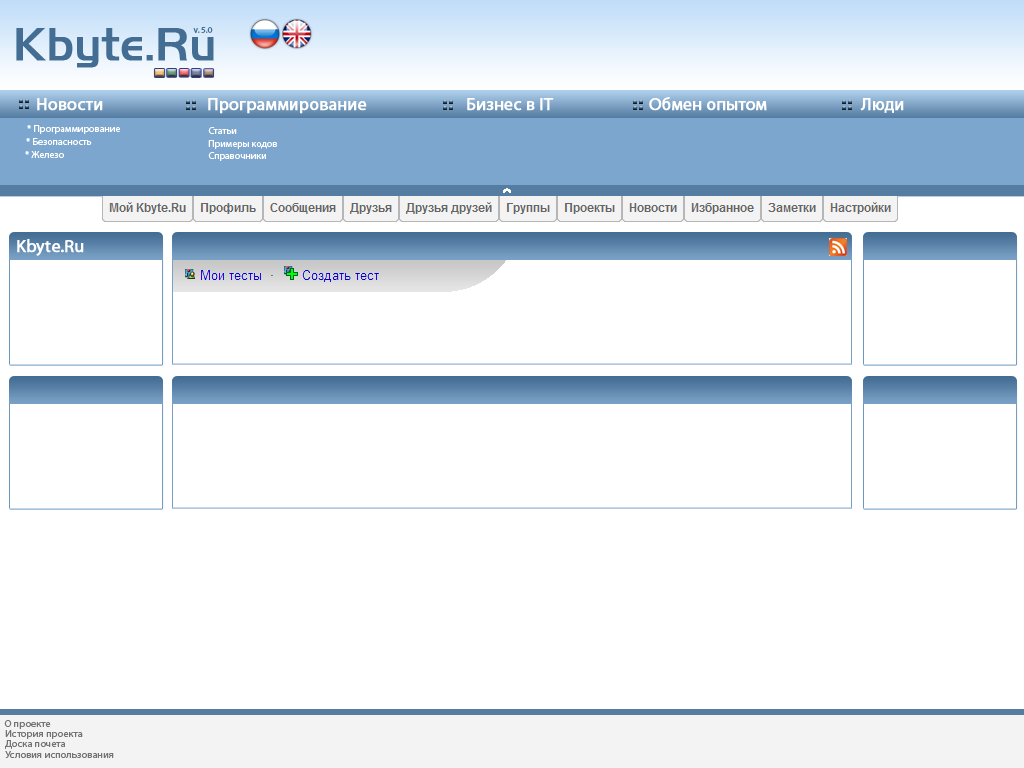This screenshot has width=1024, height=768.
Task: Collapse the top menu with the up chevron
Action: [507, 191]
